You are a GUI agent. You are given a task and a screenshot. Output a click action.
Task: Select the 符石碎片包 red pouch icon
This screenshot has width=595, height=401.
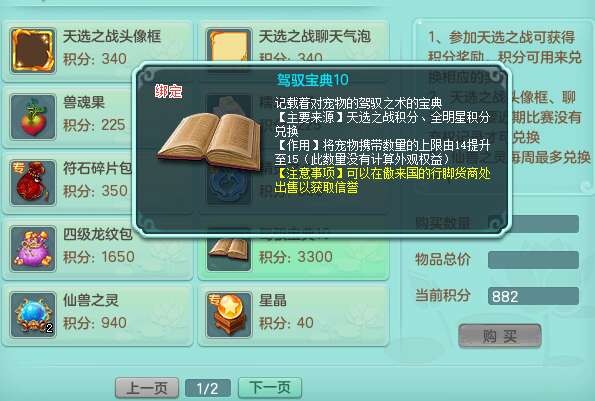(33, 182)
